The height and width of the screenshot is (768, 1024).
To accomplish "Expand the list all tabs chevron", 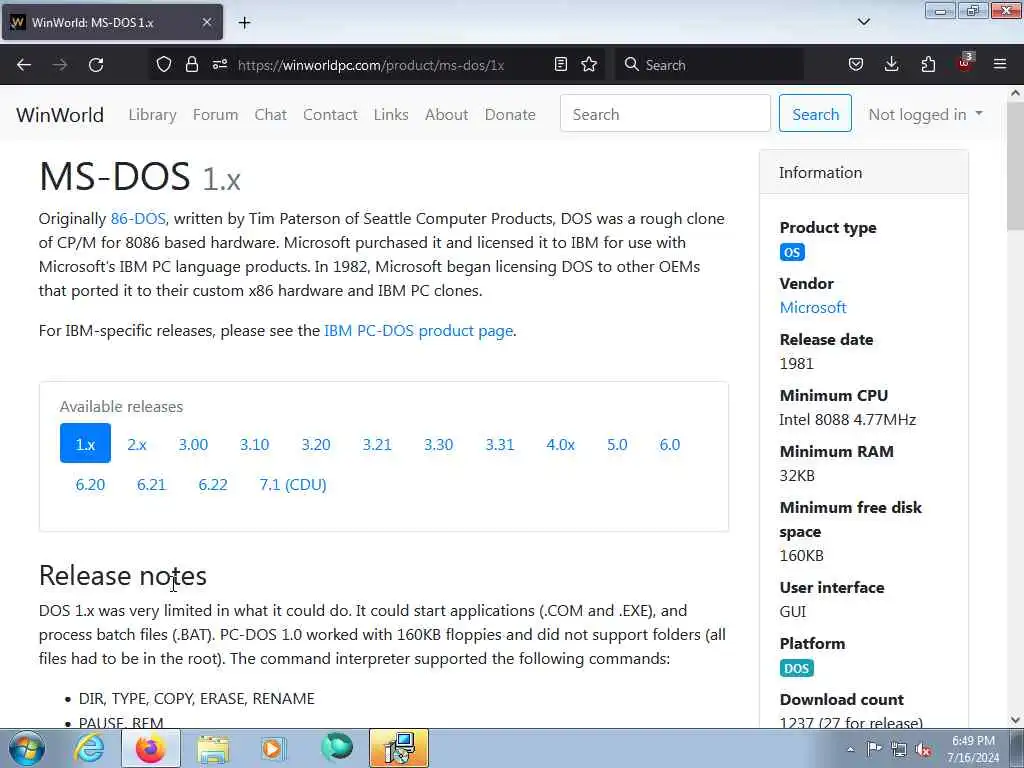I will coord(863,22).
